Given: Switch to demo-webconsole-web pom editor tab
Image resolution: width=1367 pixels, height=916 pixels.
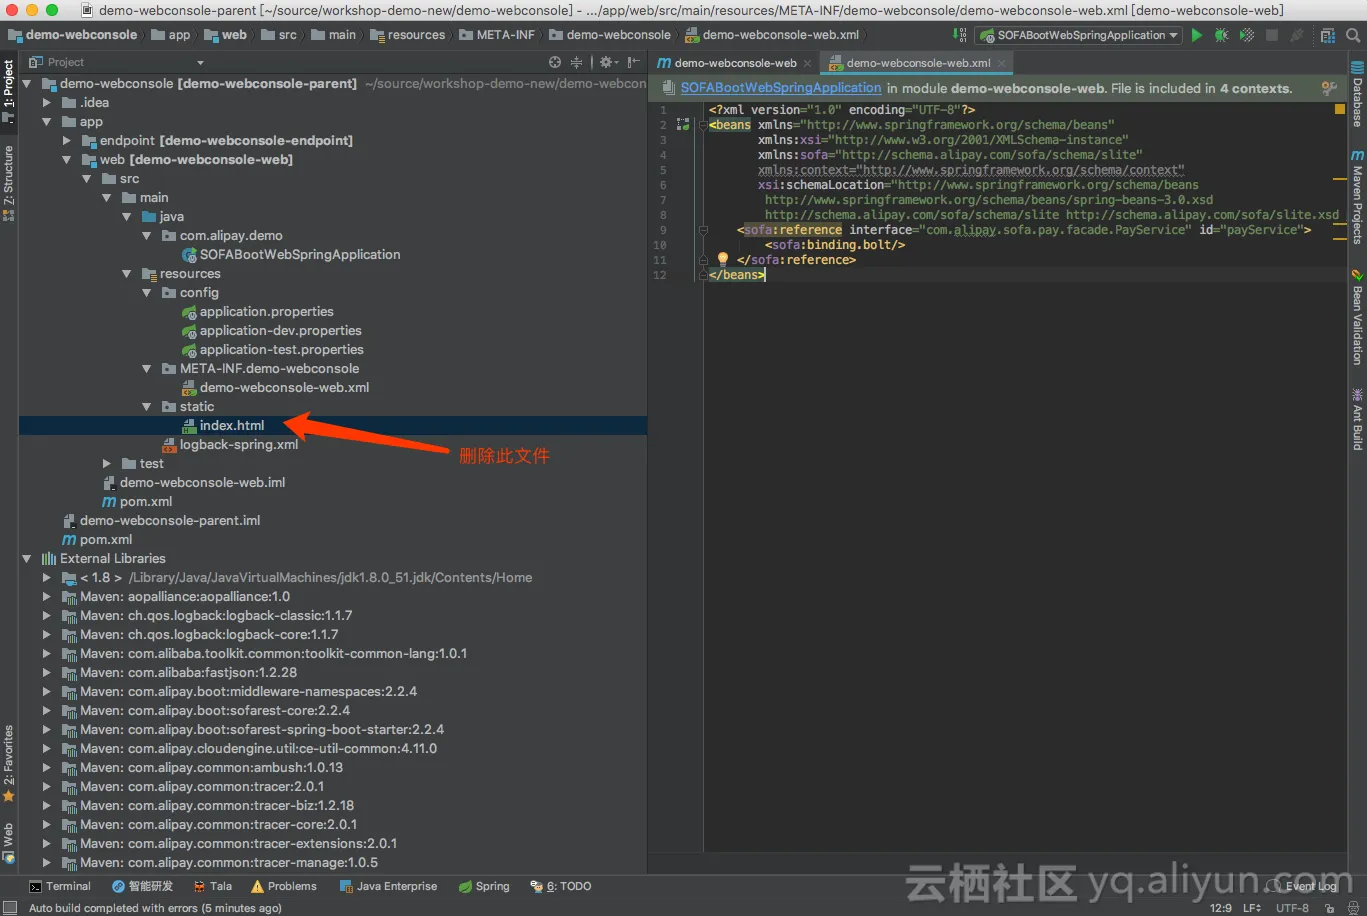Looking at the screenshot, I should (735, 63).
